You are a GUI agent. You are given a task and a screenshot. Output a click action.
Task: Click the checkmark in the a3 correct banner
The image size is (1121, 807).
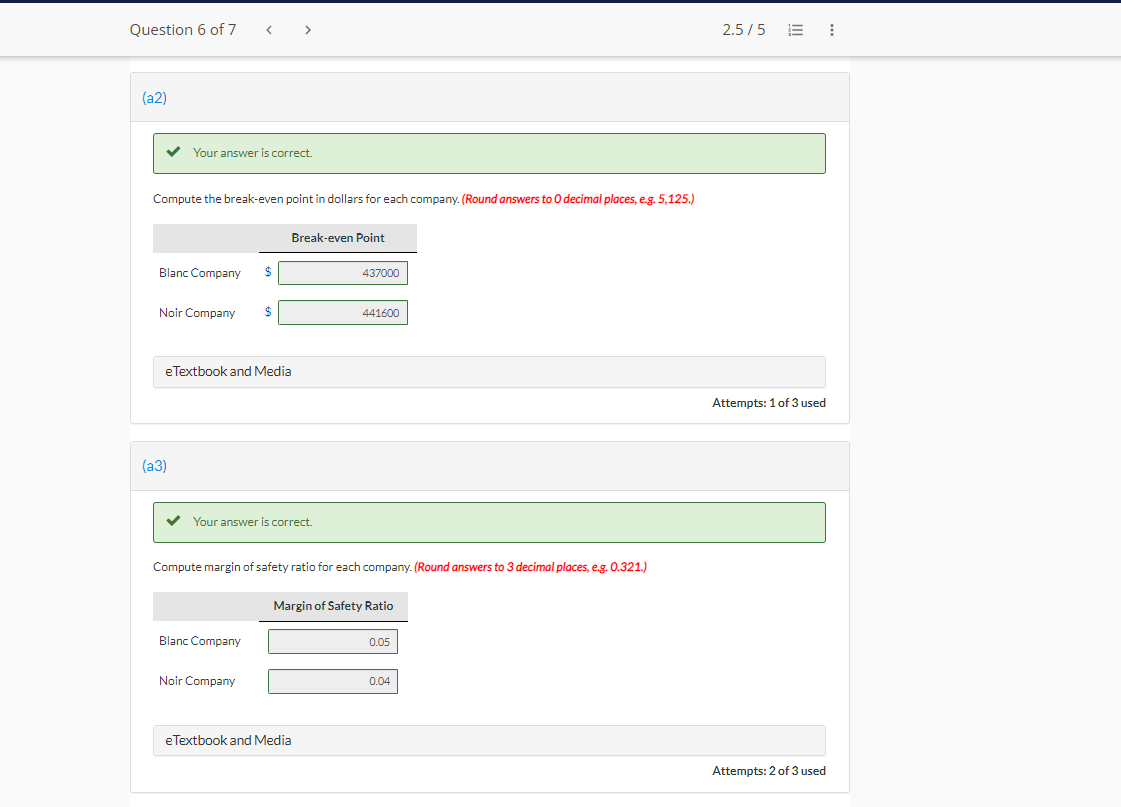tap(173, 520)
